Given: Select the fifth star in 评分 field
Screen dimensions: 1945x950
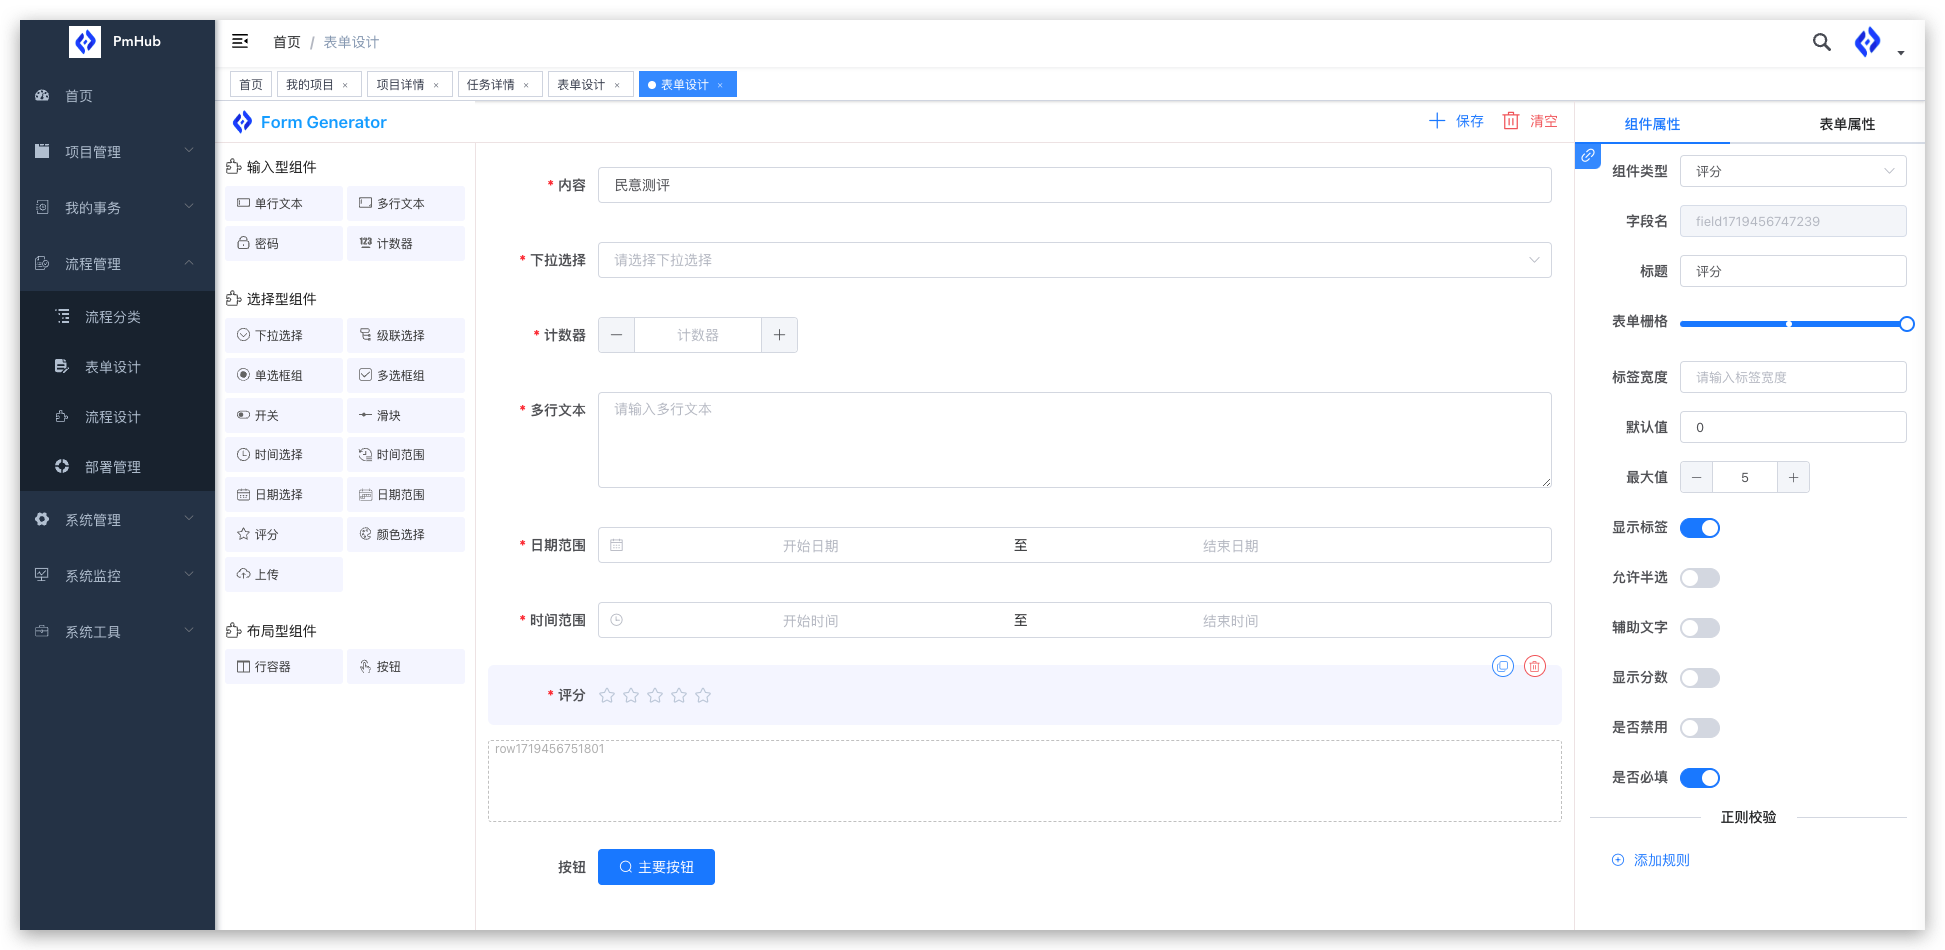Looking at the screenshot, I should point(703,695).
